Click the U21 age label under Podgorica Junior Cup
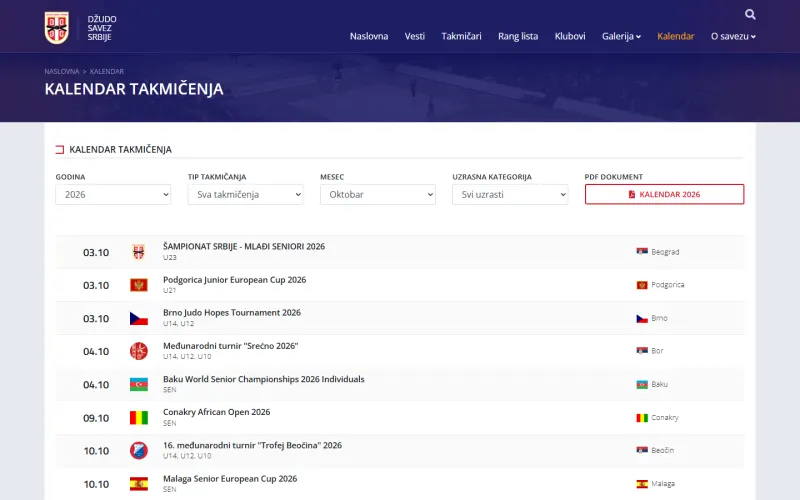Image resolution: width=800 pixels, height=500 pixels. point(169,290)
